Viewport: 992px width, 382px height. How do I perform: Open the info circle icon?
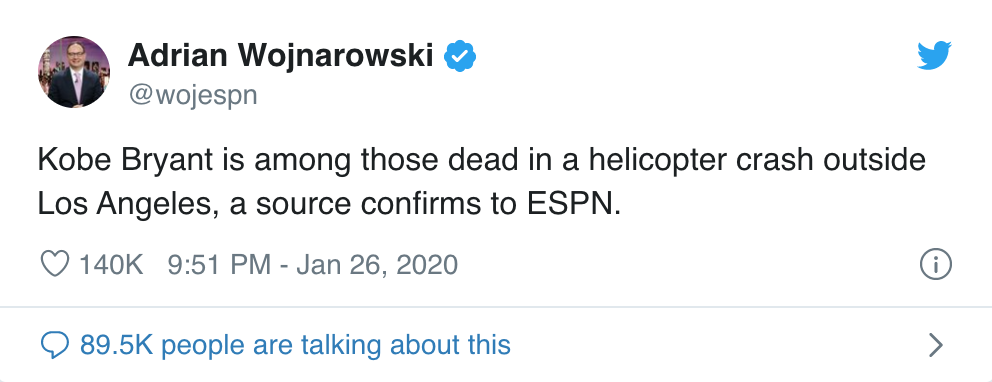pos(935,264)
